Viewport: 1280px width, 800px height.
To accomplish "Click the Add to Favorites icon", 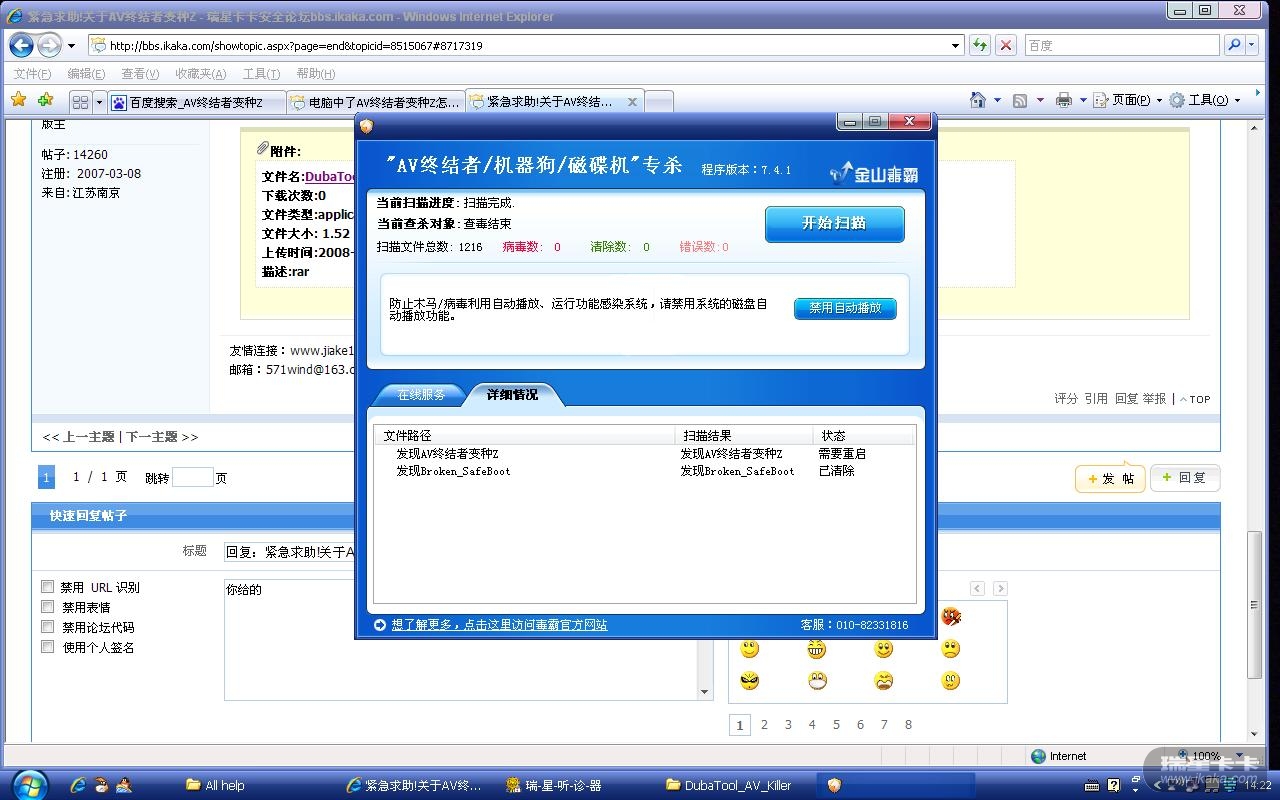I will click(45, 100).
